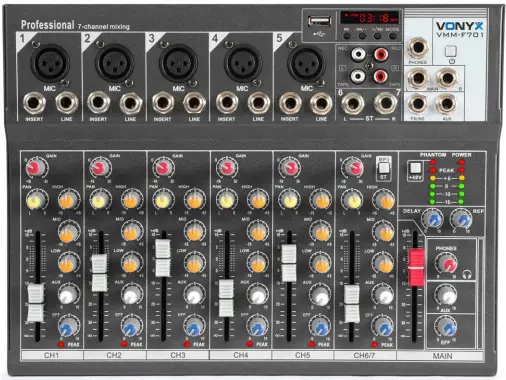
Task: Click the channel 3 XLR MIC input
Action: pos(178,63)
